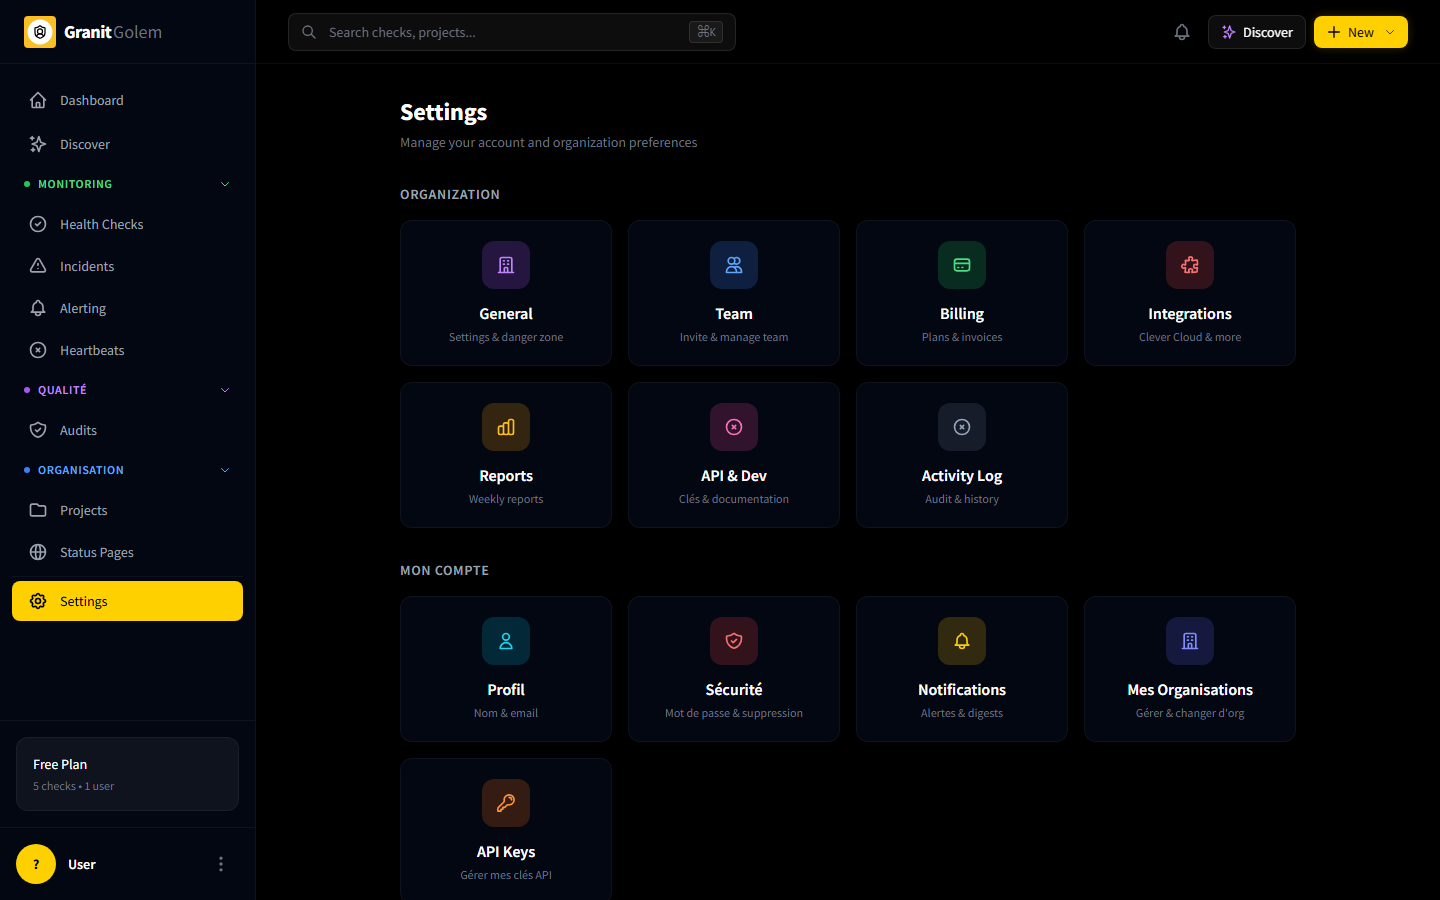Click the Projects folder icon
This screenshot has width=1440, height=900.
click(x=38, y=510)
